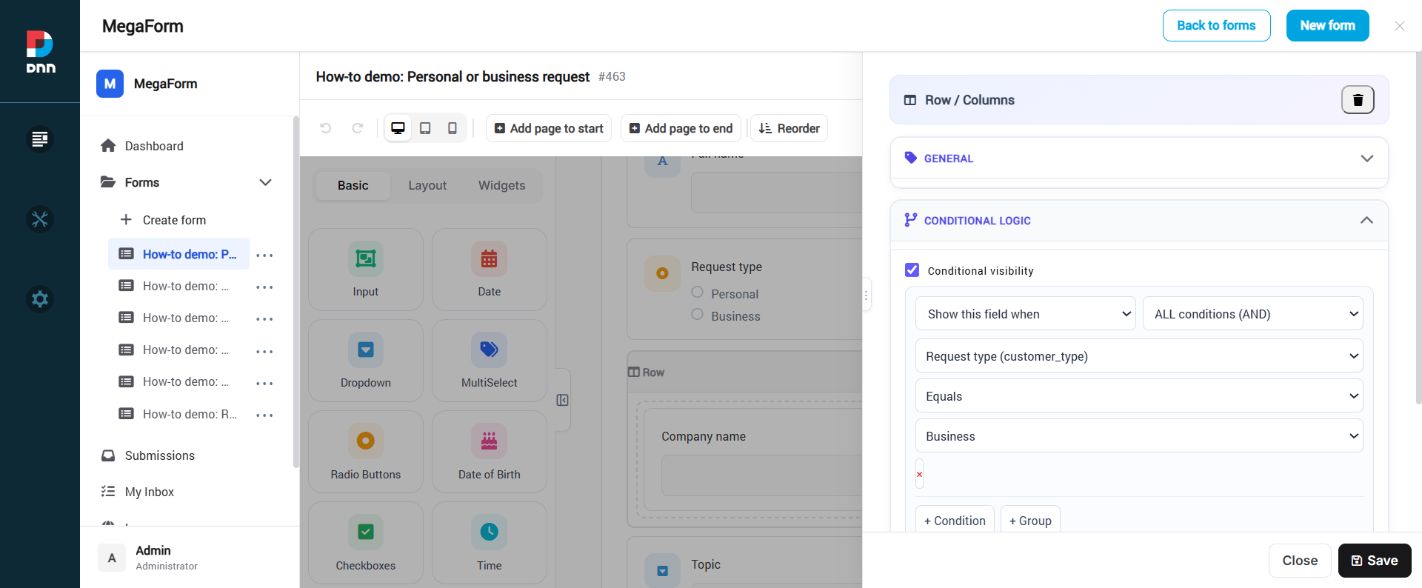The height and width of the screenshot is (588, 1422).
Task: Switch to the Widgets tab
Action: (502, 185)
